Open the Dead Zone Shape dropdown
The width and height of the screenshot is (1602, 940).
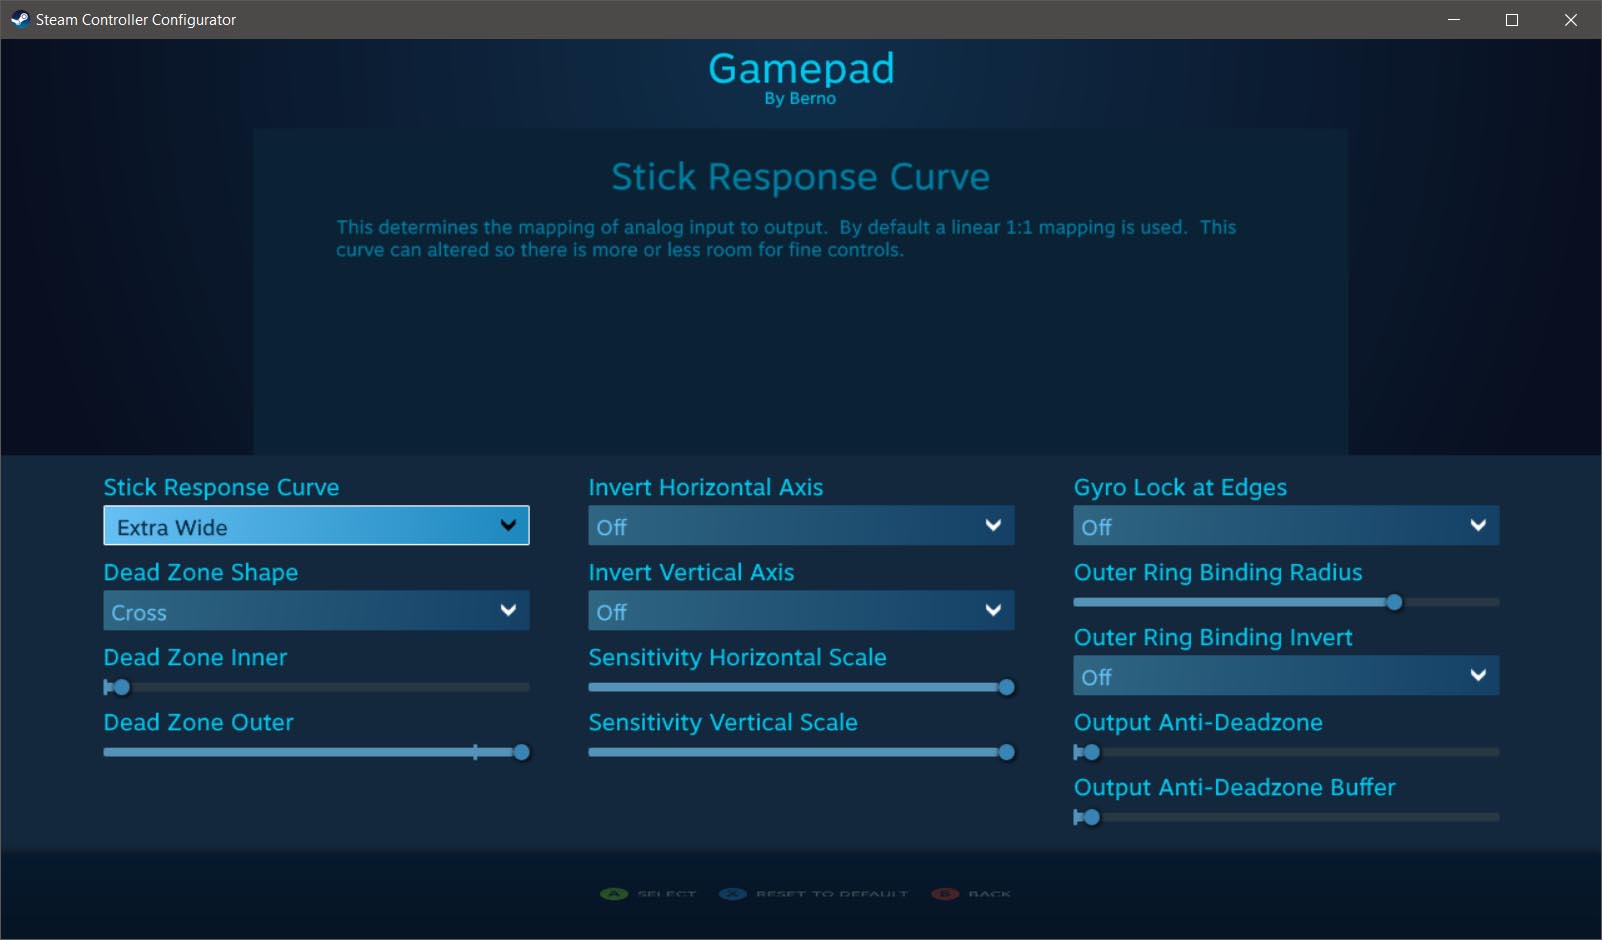click(316, 611)
